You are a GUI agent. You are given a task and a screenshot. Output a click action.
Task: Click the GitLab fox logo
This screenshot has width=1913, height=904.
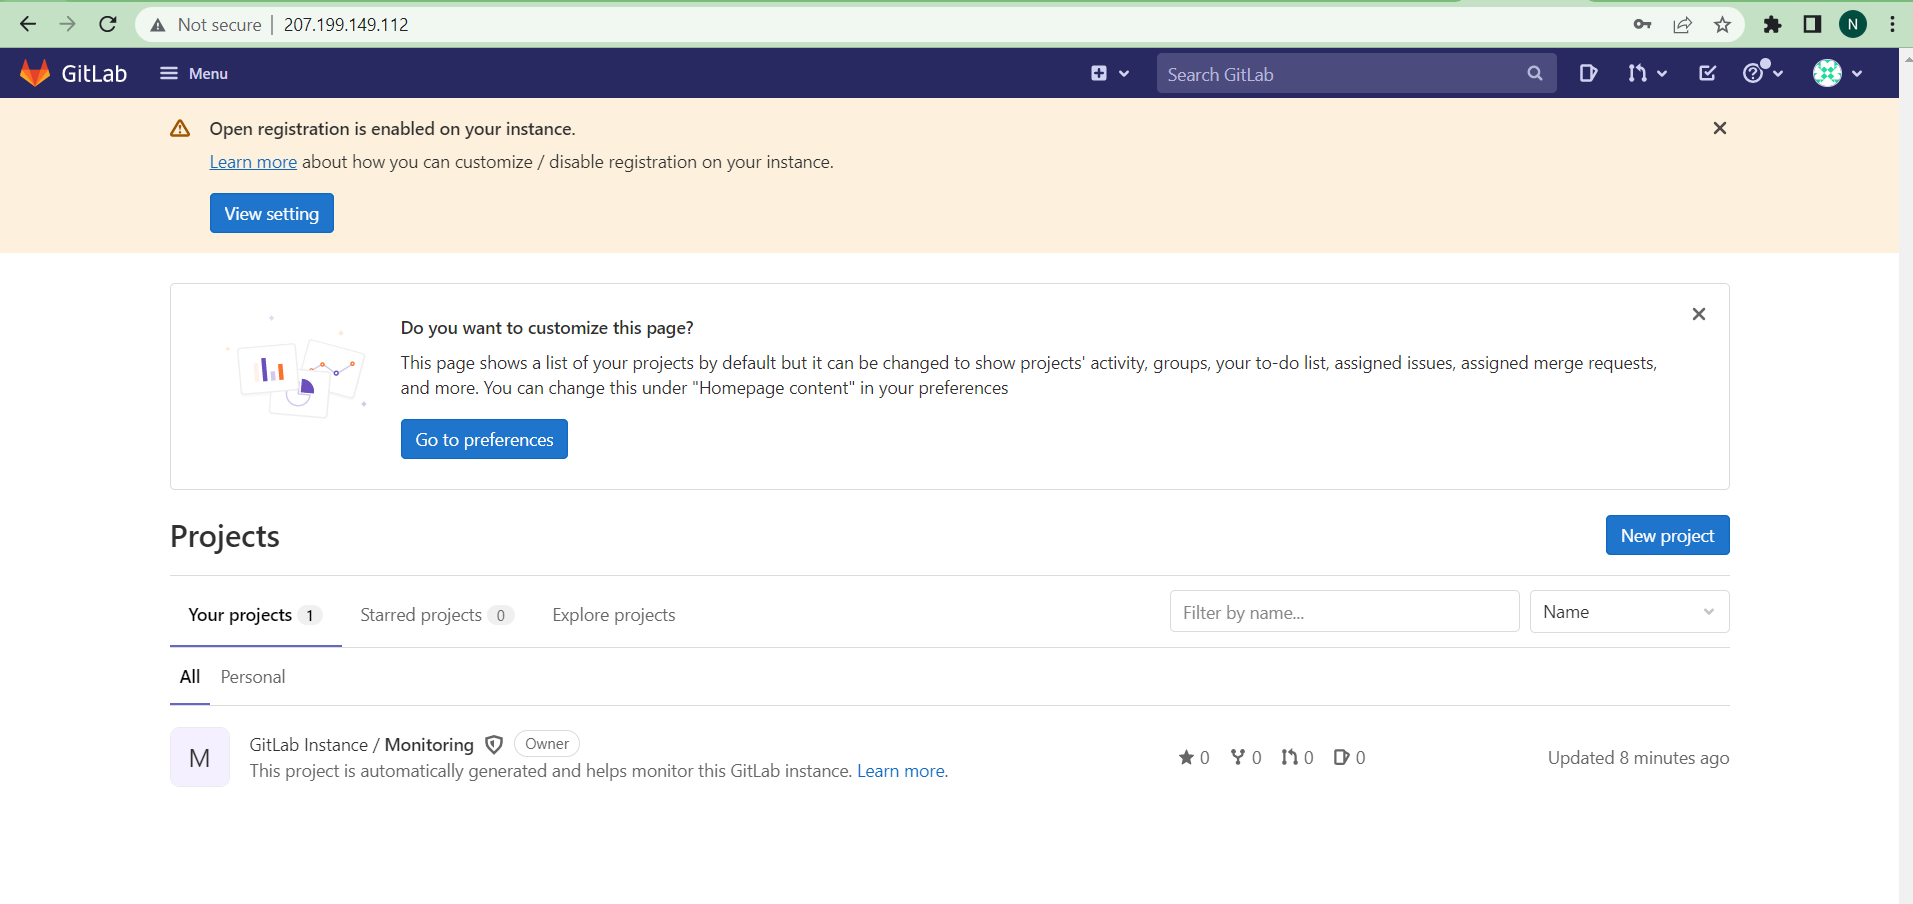click(x=35, y=73)
